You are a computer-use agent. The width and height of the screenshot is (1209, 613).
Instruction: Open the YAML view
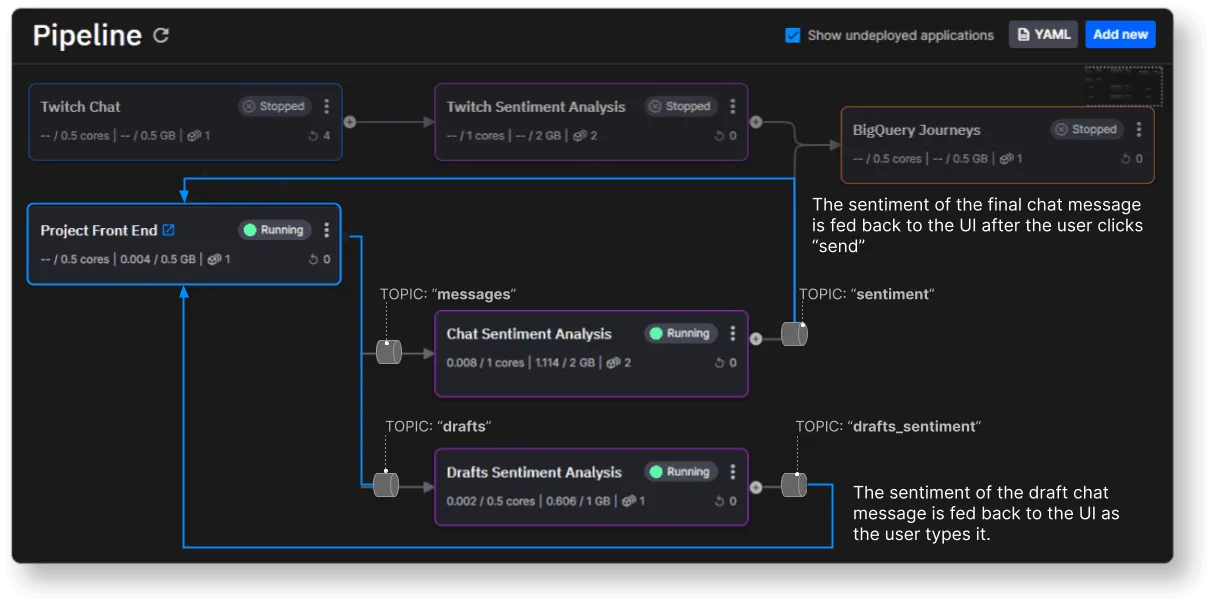1043,34
